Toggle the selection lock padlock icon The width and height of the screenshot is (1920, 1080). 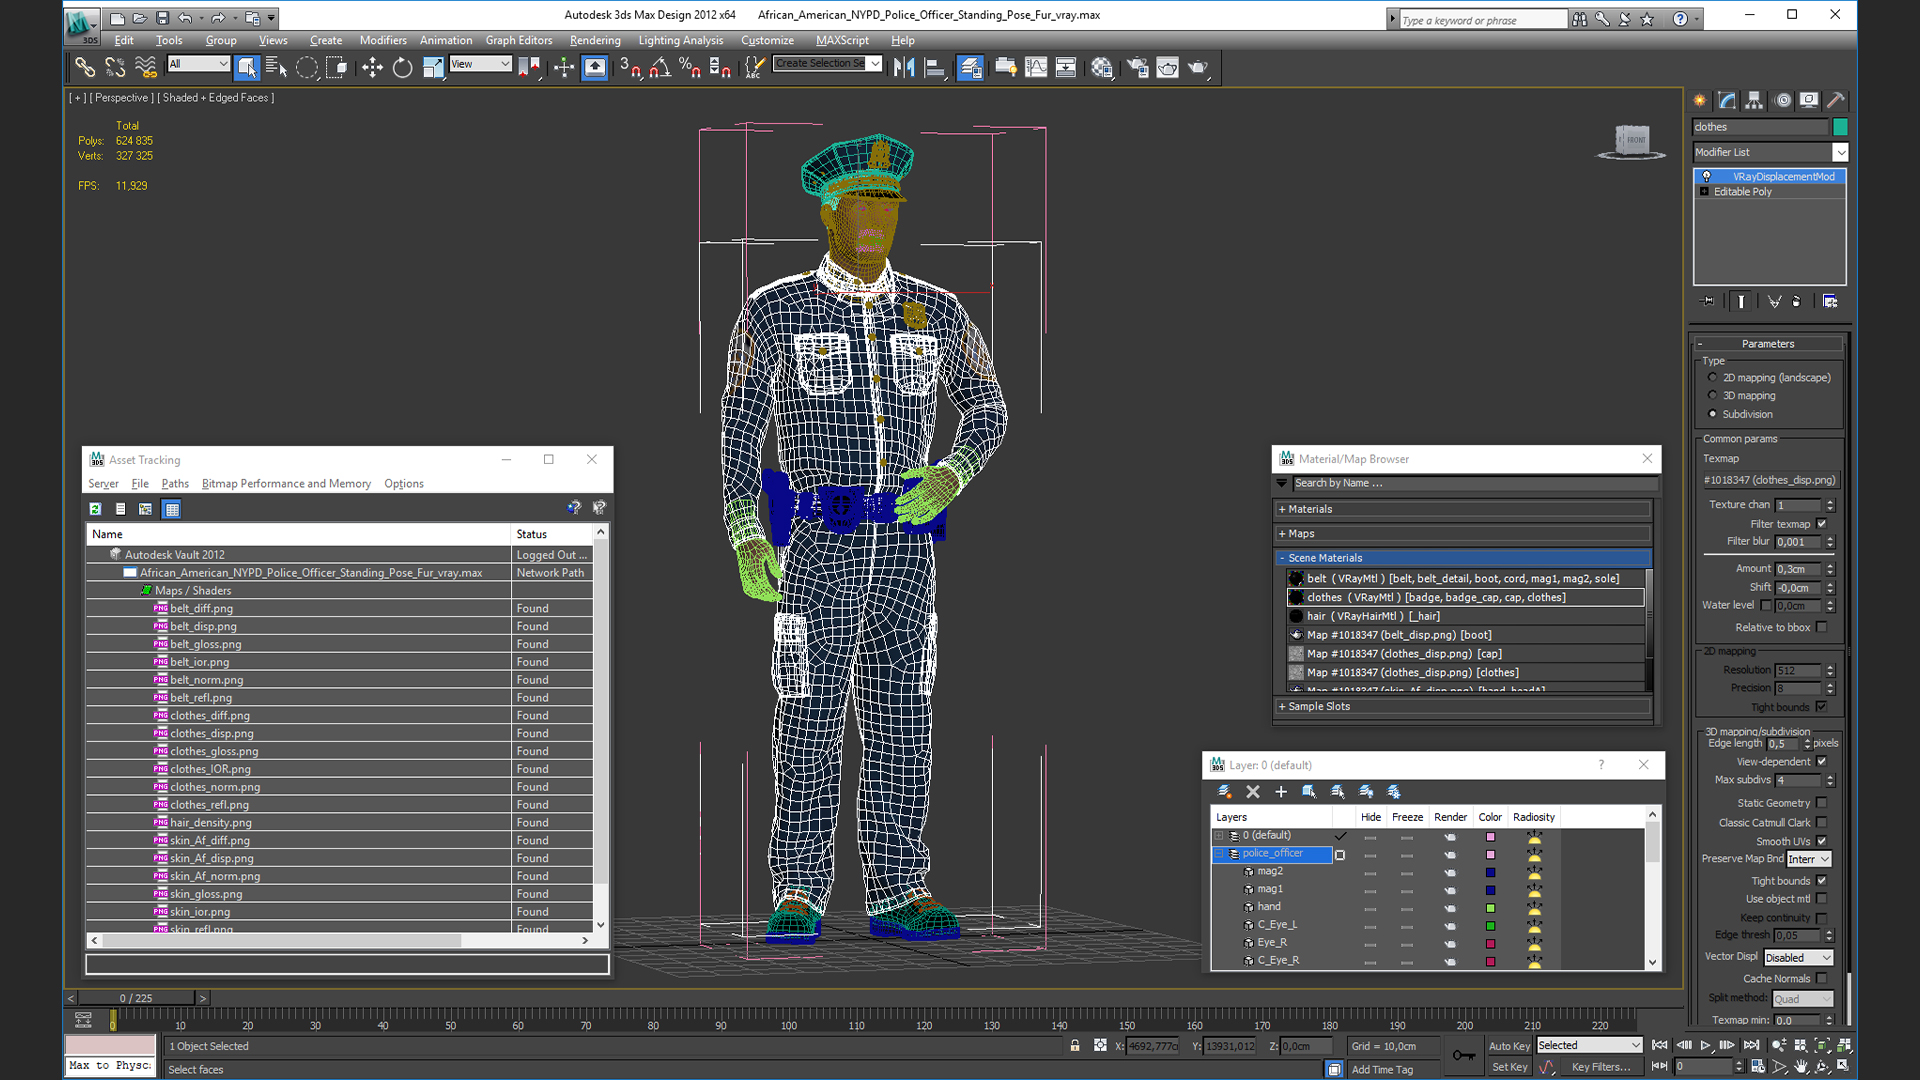pyautogui.click(x=1075, y=1045)
